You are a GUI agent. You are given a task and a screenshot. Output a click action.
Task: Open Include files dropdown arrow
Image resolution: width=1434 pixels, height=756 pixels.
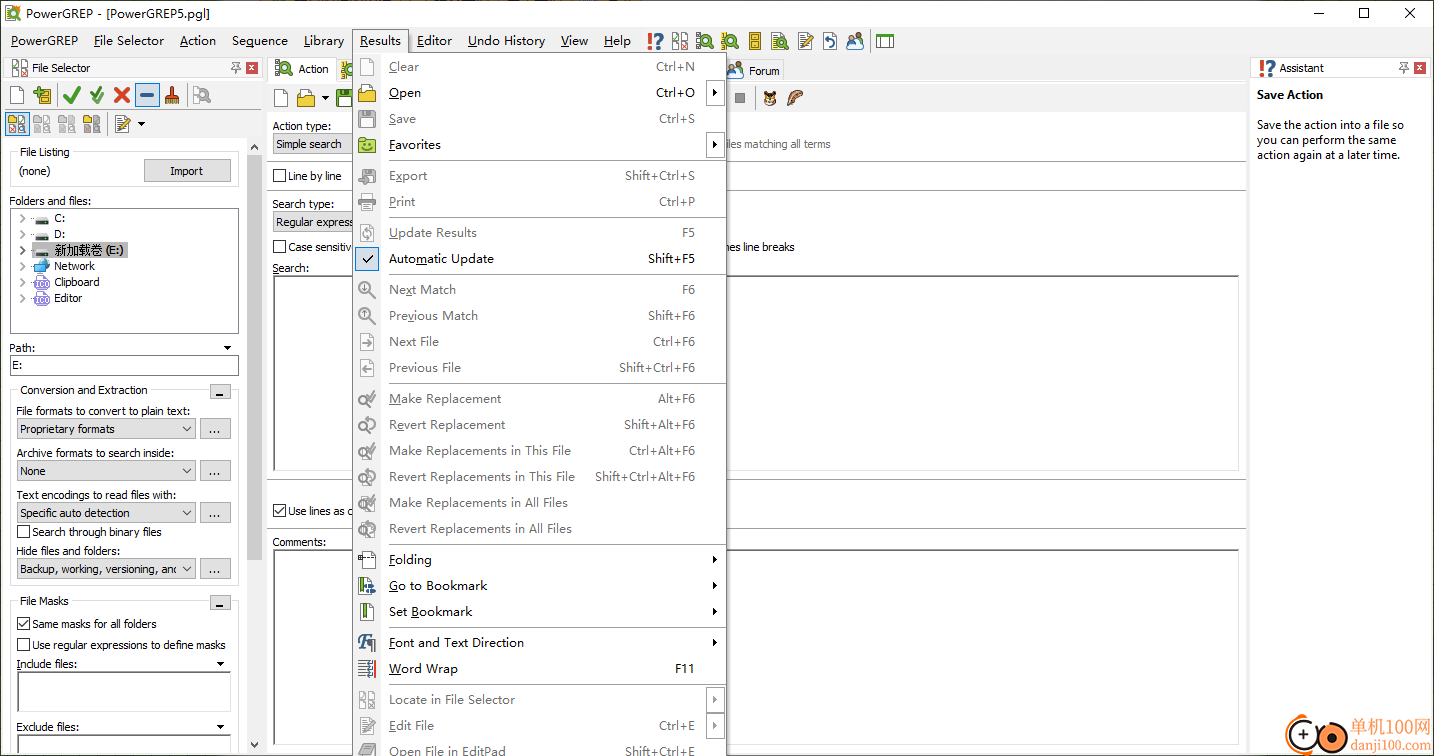click(221, 664)
